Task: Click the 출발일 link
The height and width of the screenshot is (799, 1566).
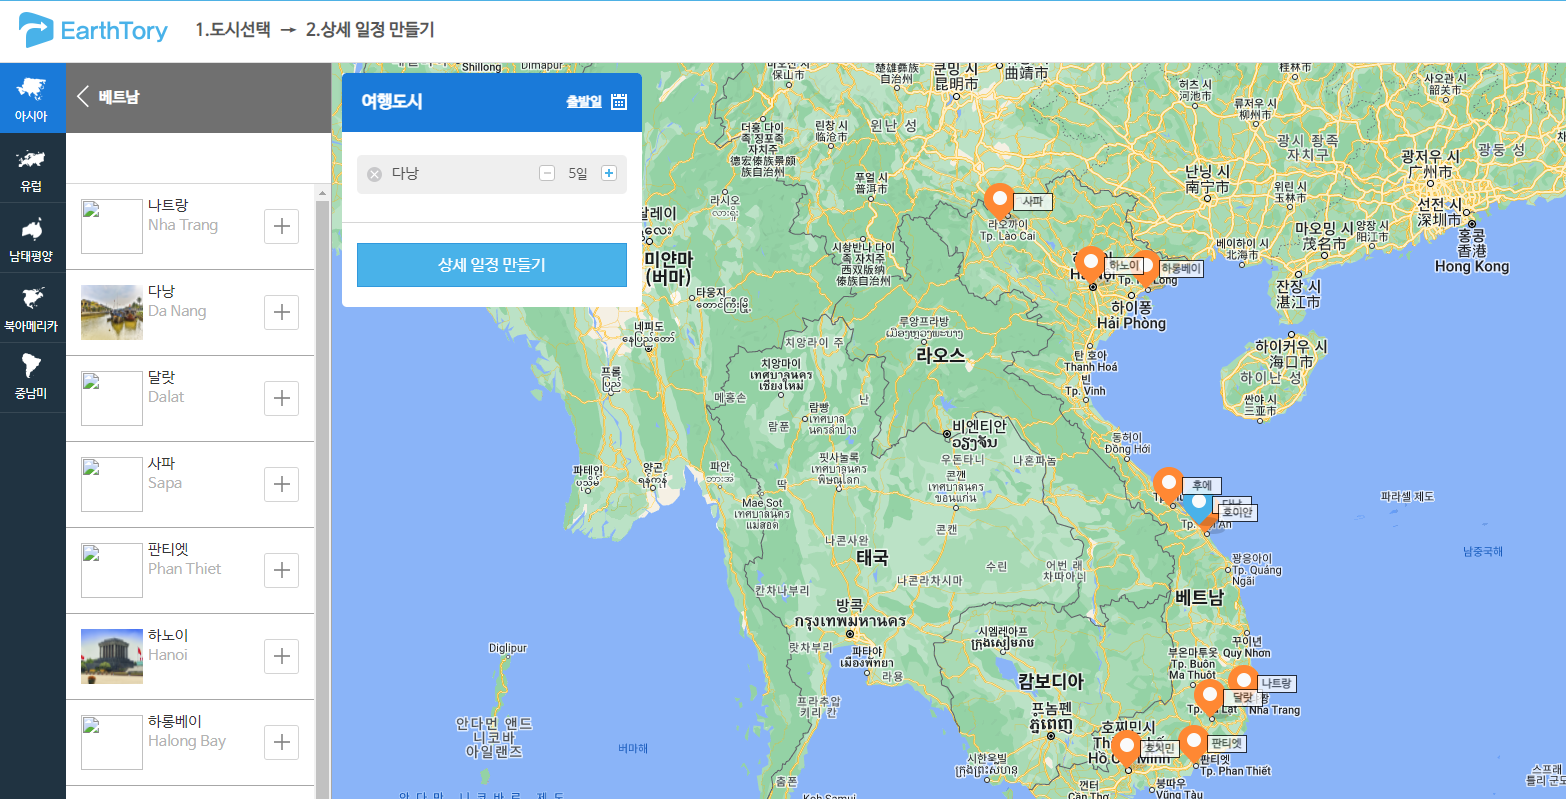Action: (584, 101)
